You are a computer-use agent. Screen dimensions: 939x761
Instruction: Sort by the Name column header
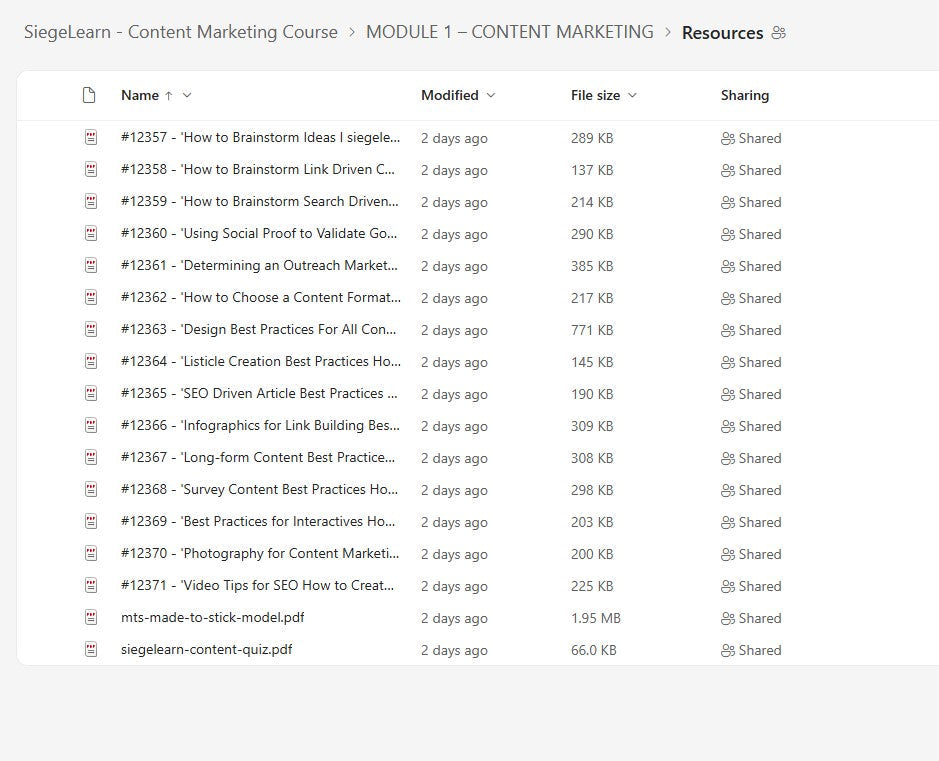pos(140,95)
